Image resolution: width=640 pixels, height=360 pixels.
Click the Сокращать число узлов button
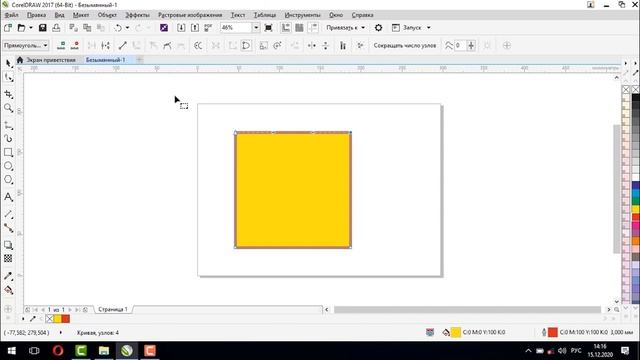click(405, 46)
